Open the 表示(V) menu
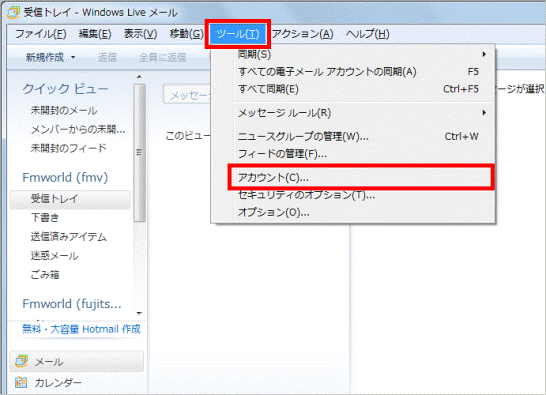This screenshot has height=395, width=546. 140,34
